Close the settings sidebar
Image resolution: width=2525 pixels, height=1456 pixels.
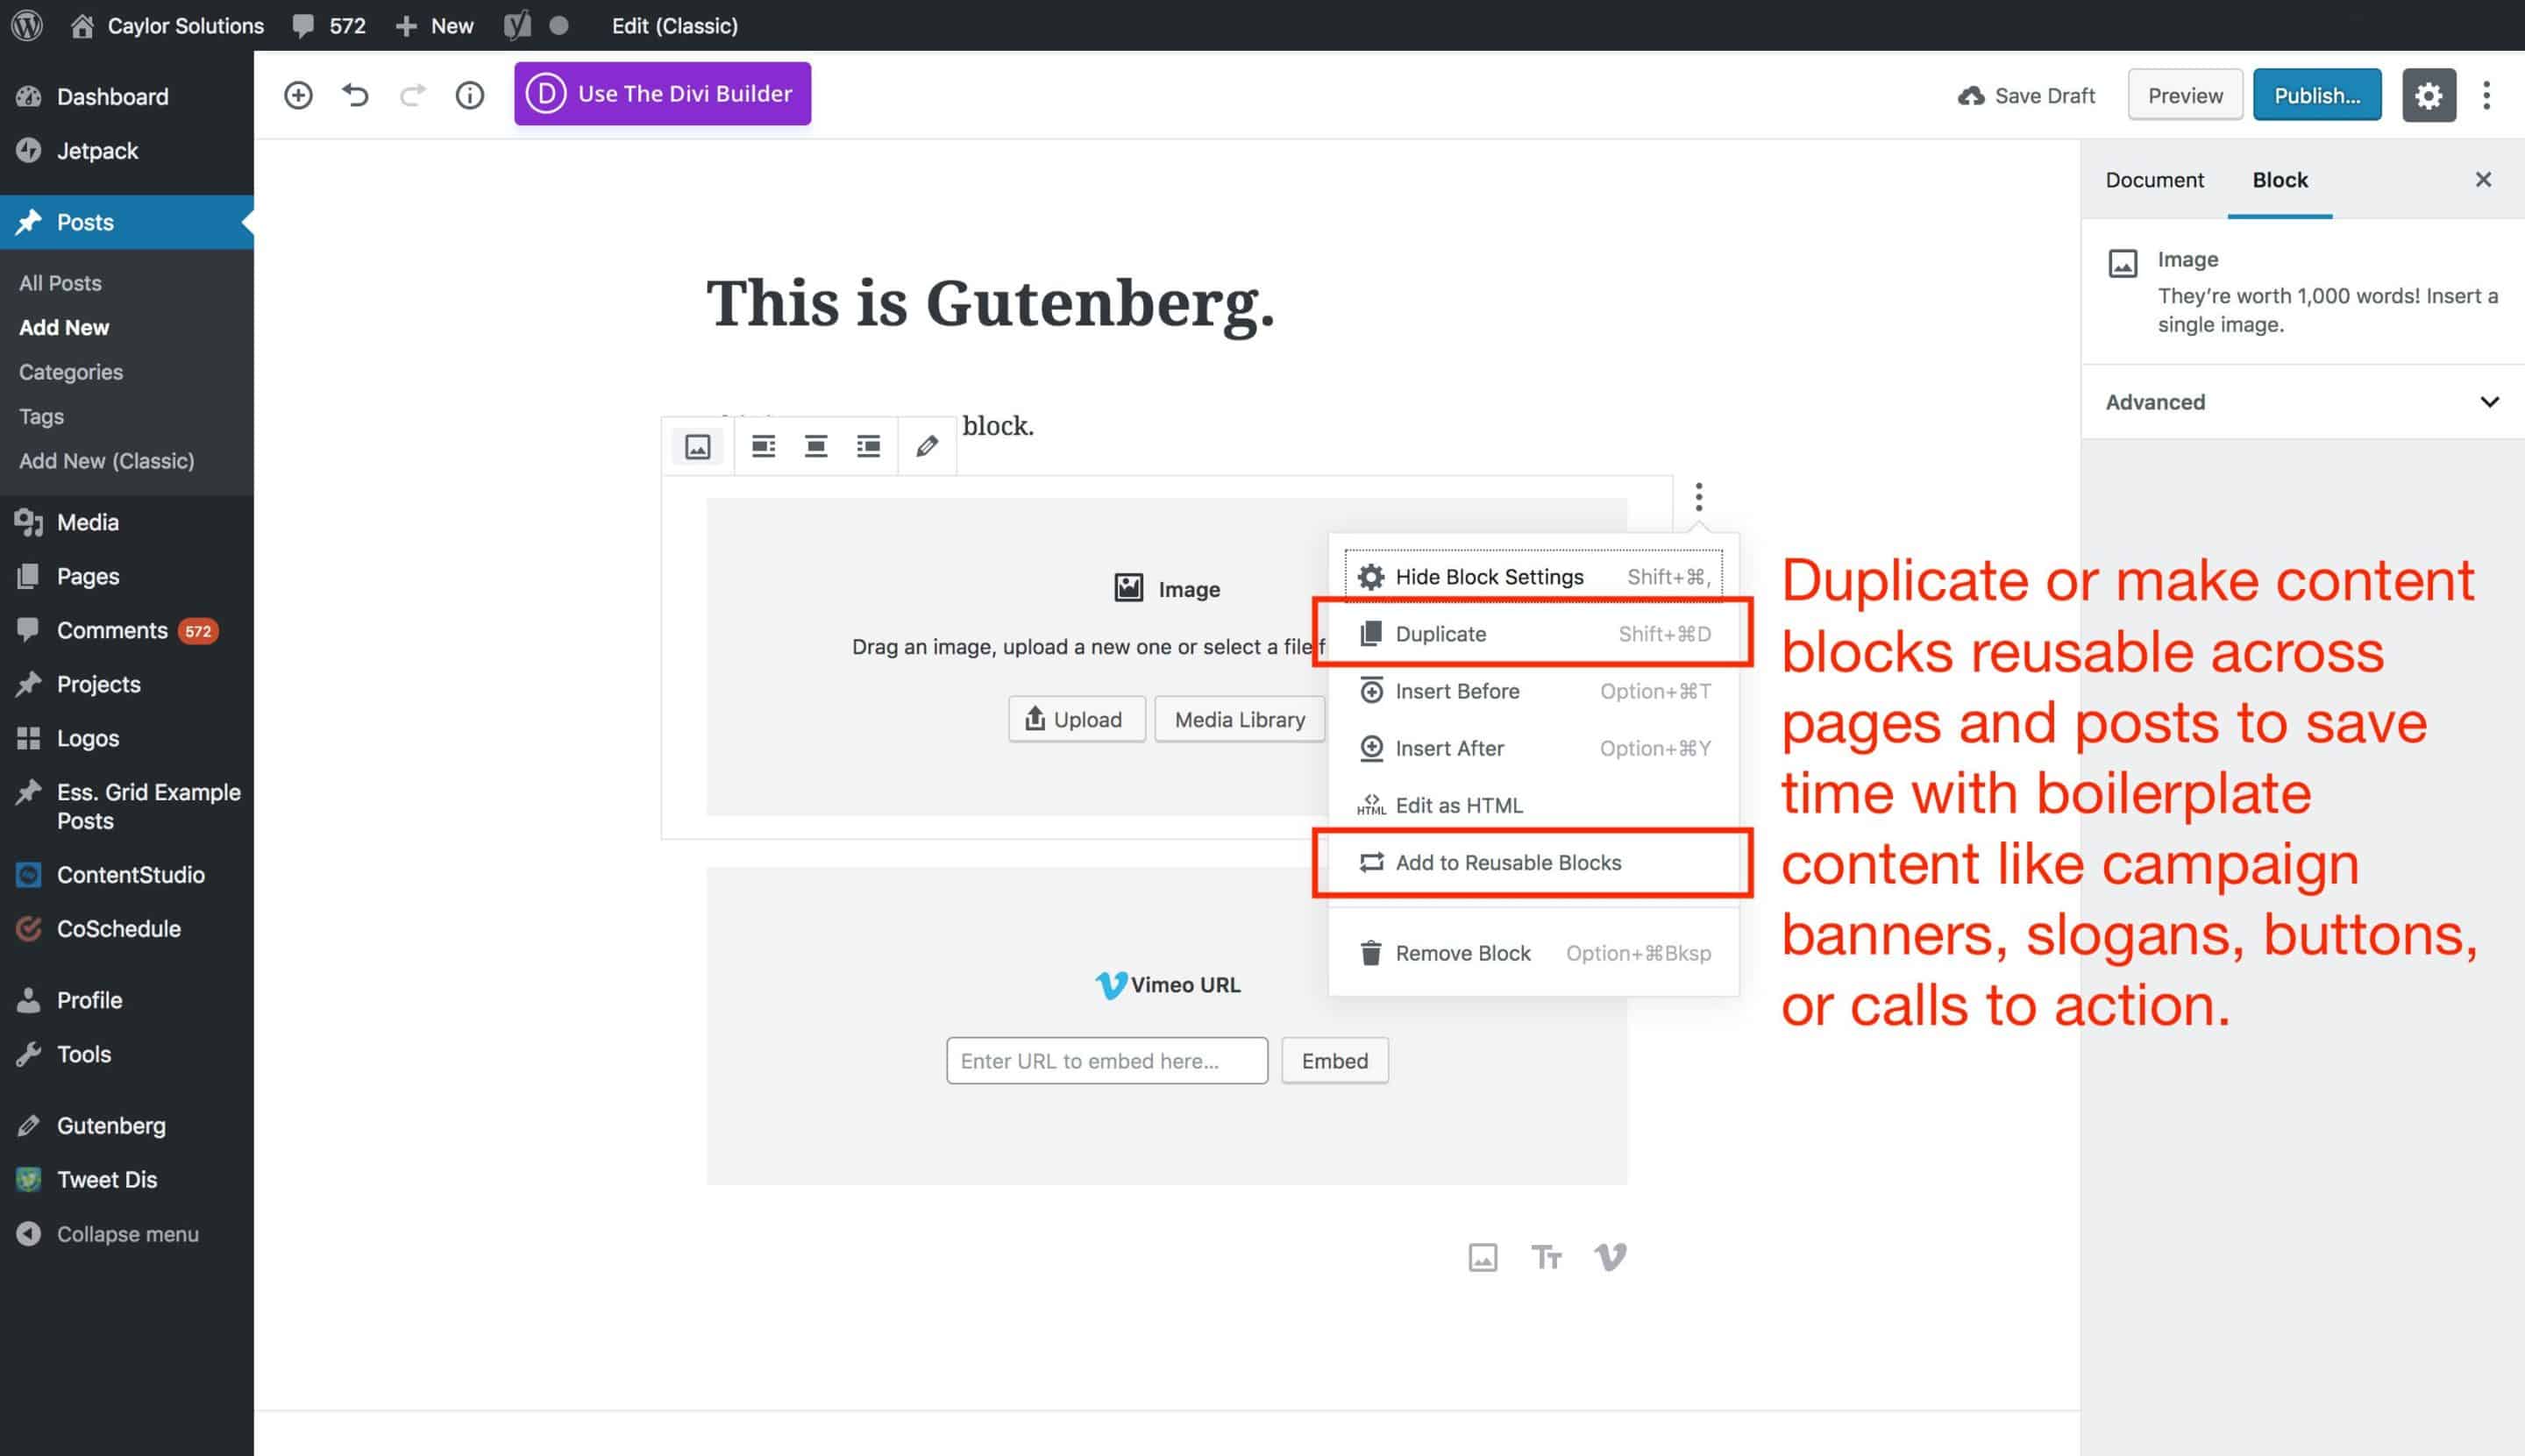[2483, 179]
